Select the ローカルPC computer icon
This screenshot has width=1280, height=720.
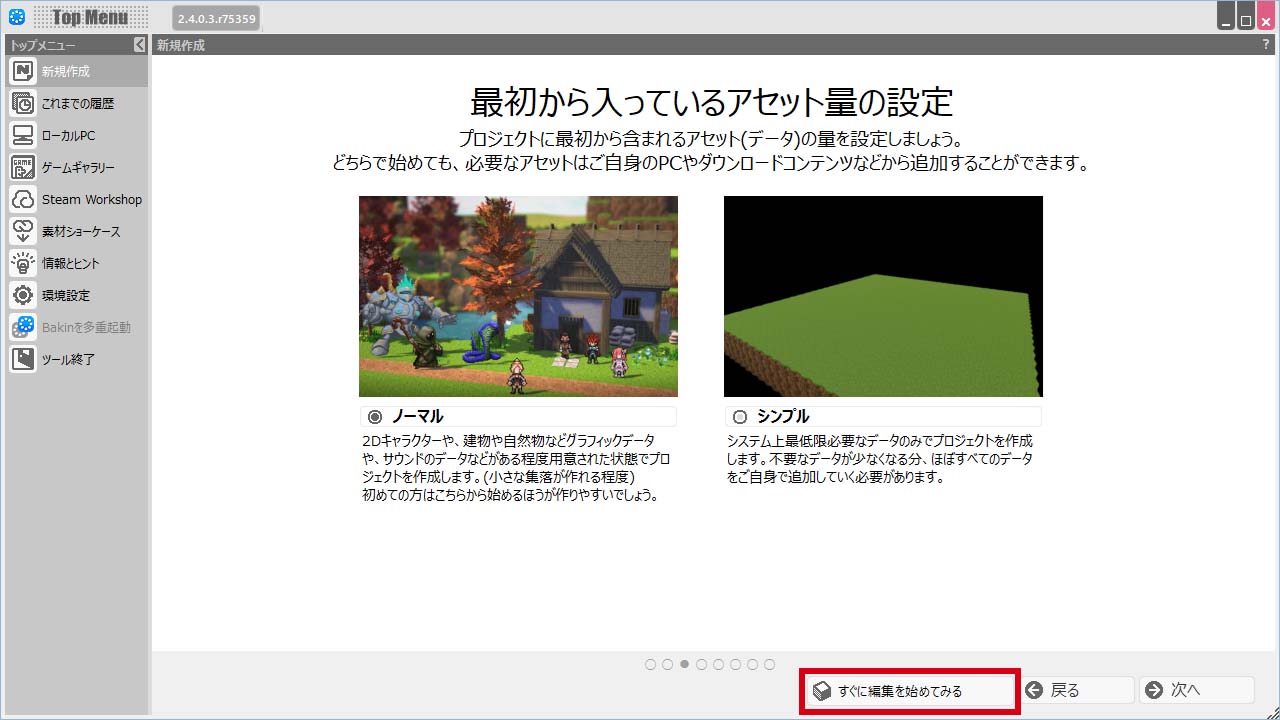23,135
